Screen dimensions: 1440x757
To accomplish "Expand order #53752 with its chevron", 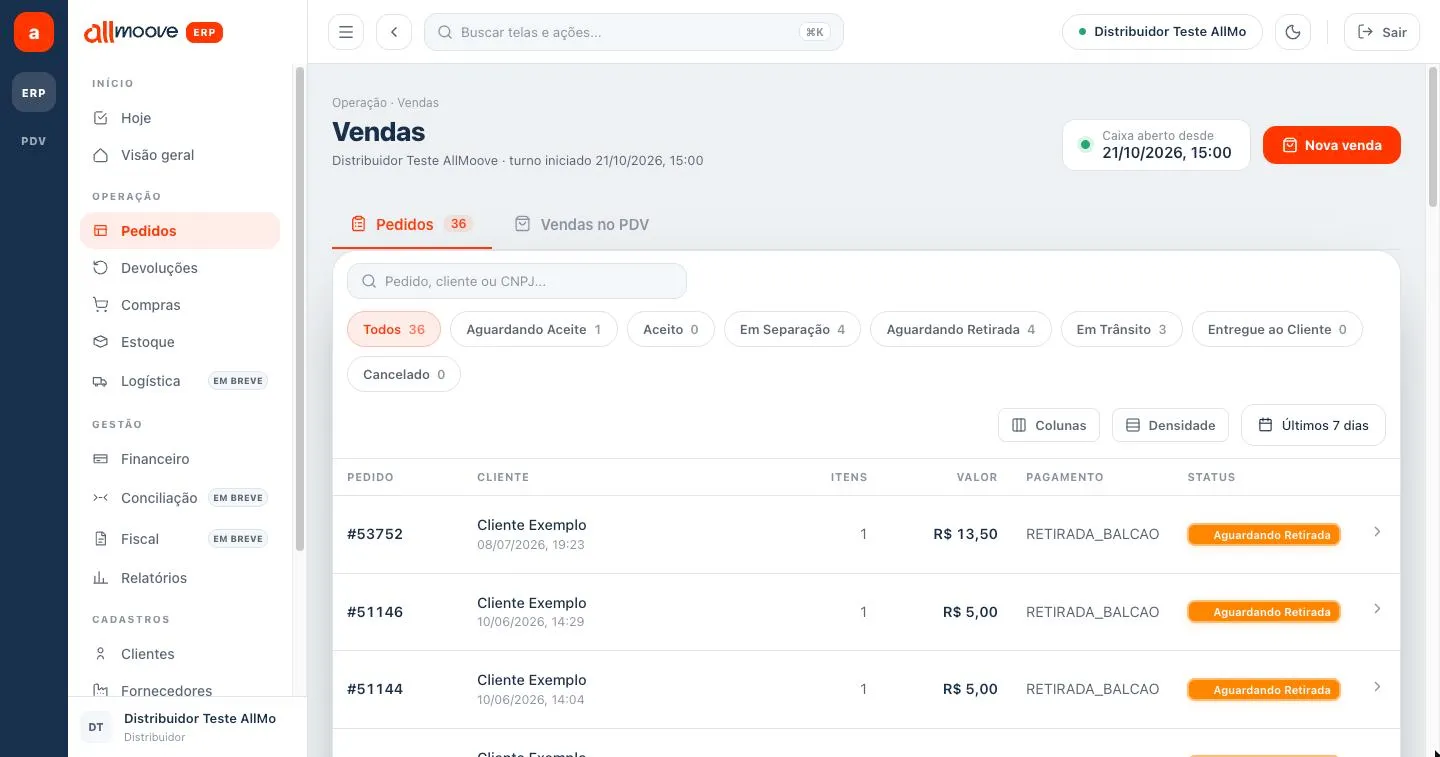I will [1377, 532].
